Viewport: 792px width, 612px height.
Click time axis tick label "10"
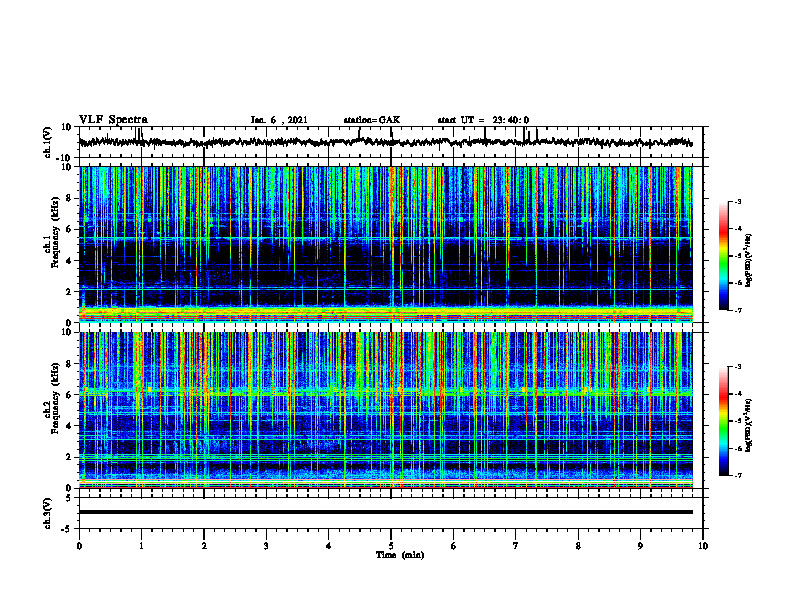[703, 546]
